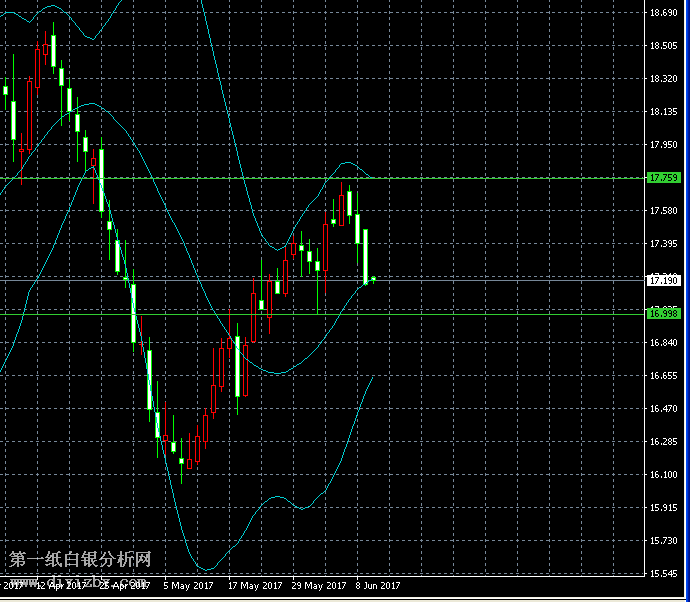The width and height of the screenshot is (690, 602).
Task: Click the 18.690 price axis label
Action: tap(664, 13)
